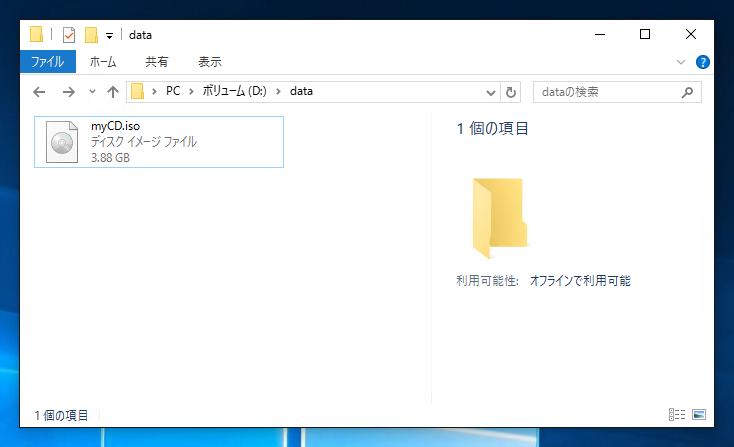Click the myCD.iso file name
The image size is (734, 447).
pyautogui.click(x=115, y=126)
